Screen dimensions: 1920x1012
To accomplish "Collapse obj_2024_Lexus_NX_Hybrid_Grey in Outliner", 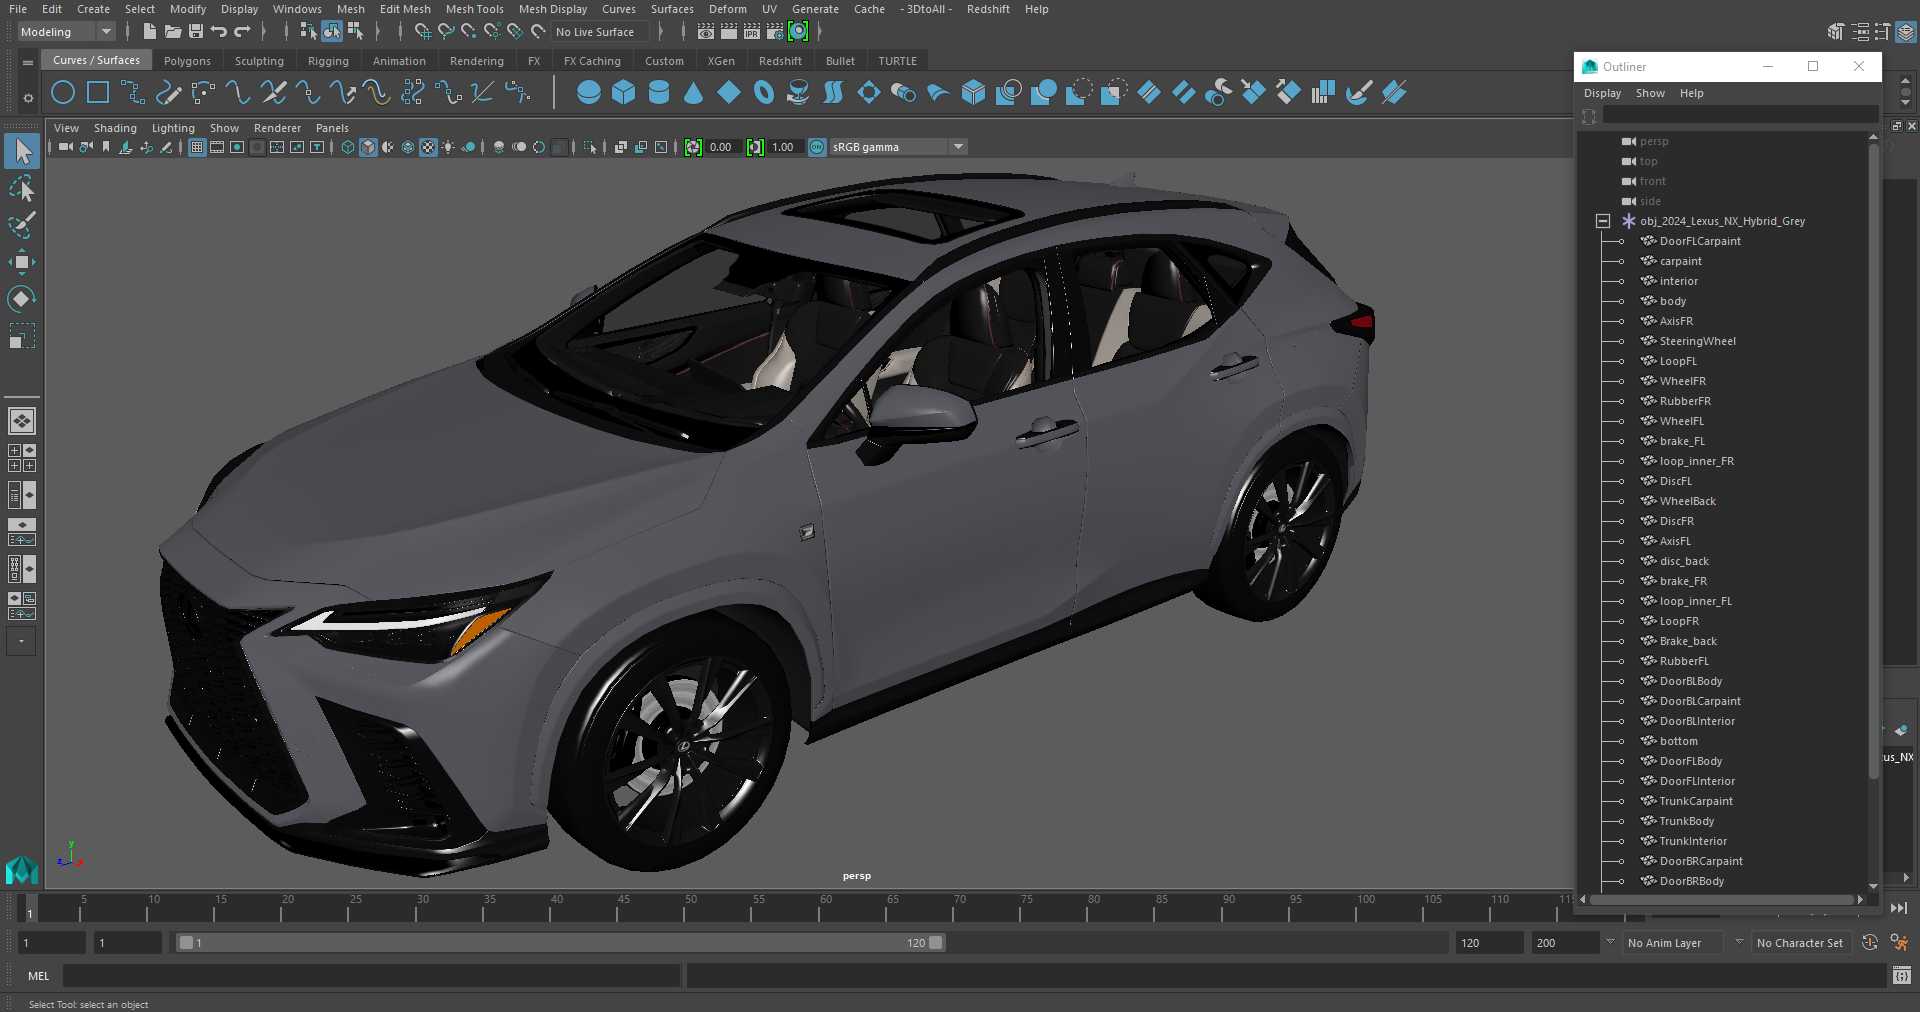I will (1603, 221).
